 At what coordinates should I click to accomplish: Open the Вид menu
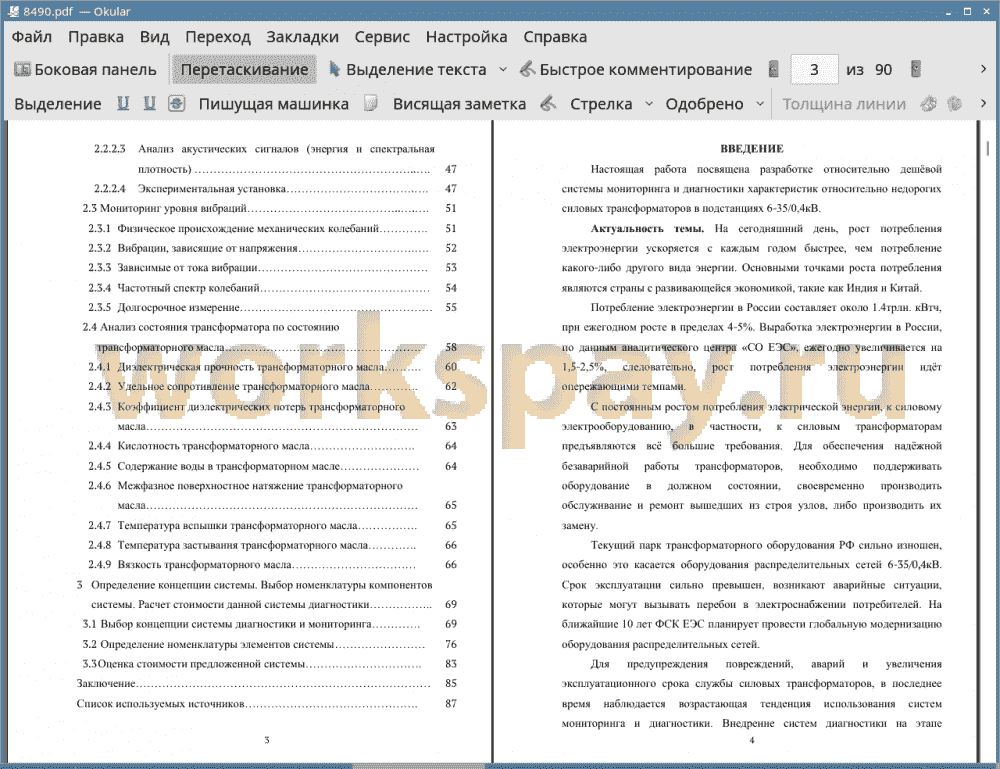click(154, 37)
